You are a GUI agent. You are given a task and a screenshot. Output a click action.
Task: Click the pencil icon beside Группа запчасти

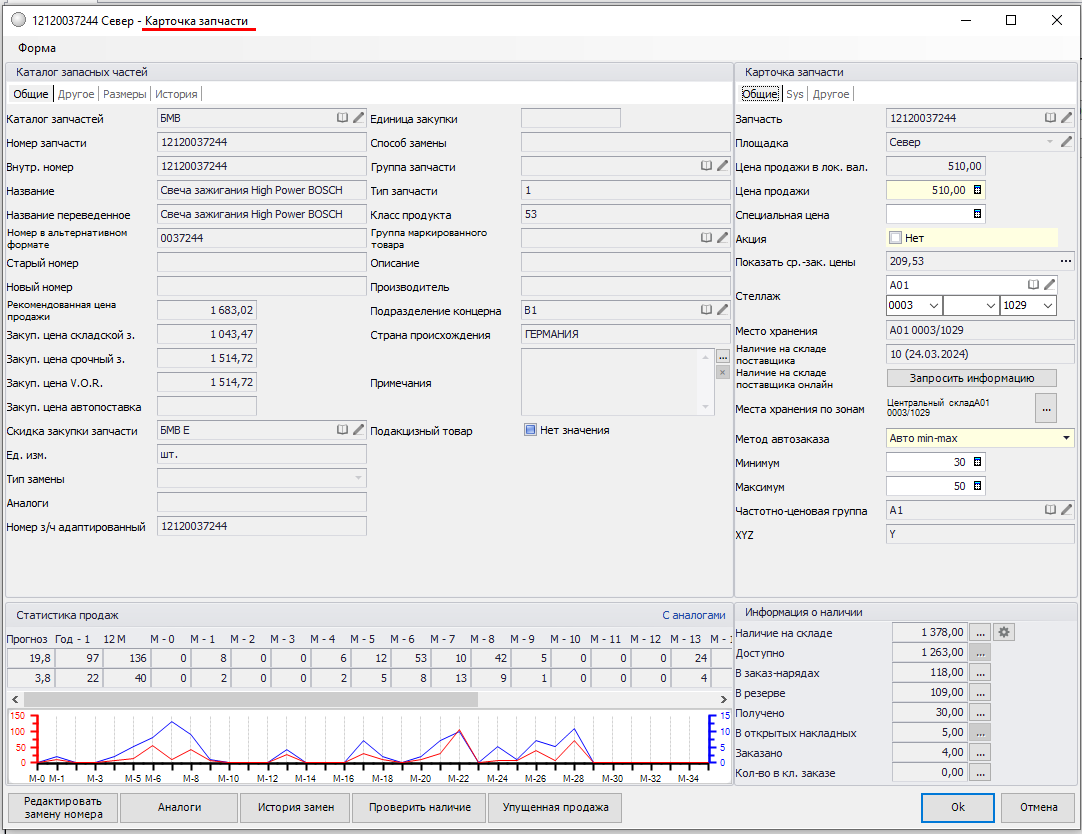coord(722,166)
